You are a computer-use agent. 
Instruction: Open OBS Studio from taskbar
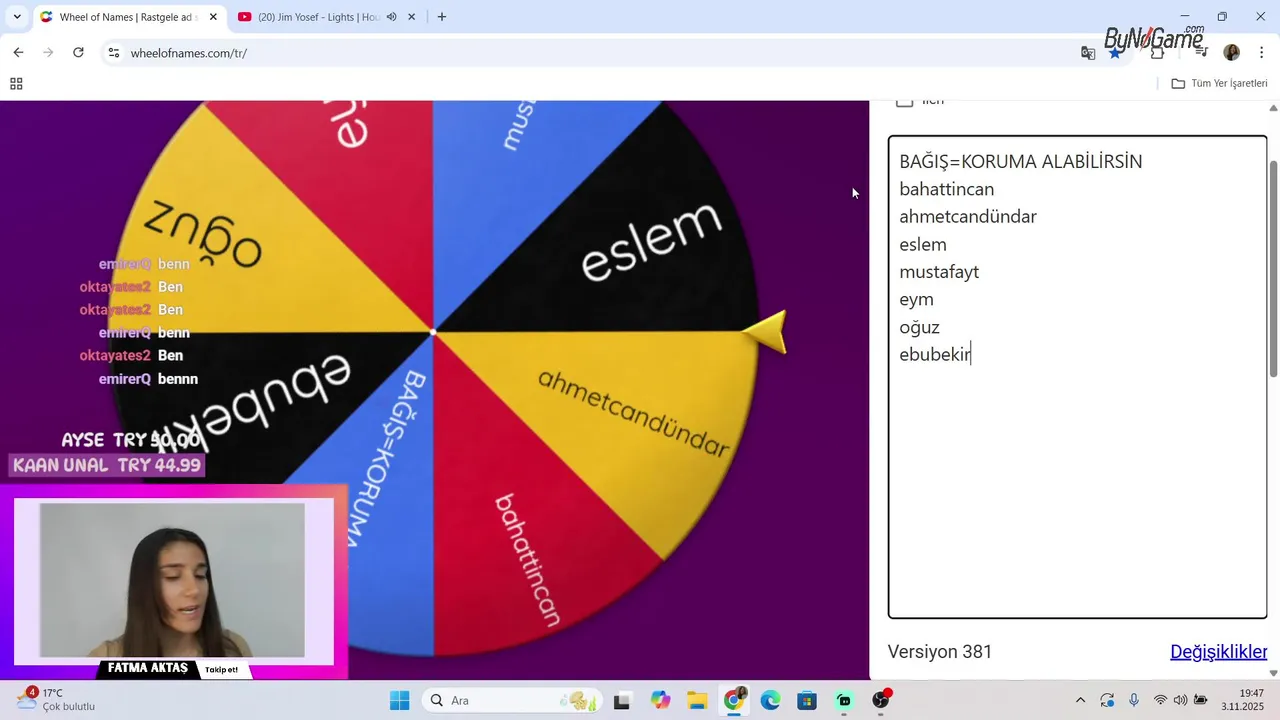(881, 700)
